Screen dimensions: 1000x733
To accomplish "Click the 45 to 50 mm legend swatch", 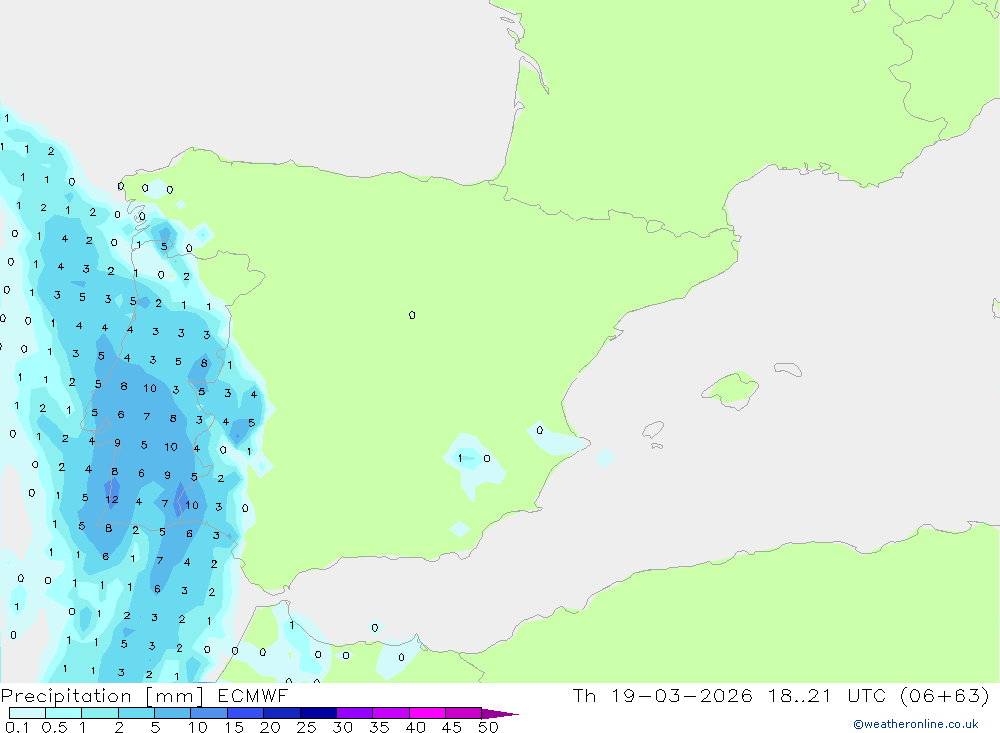I will pos(464,713).
